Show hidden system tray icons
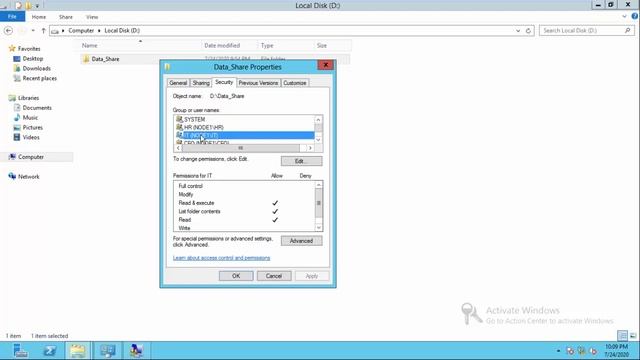The width and height of the screenshot is (640, 360). tap(558, 351)
